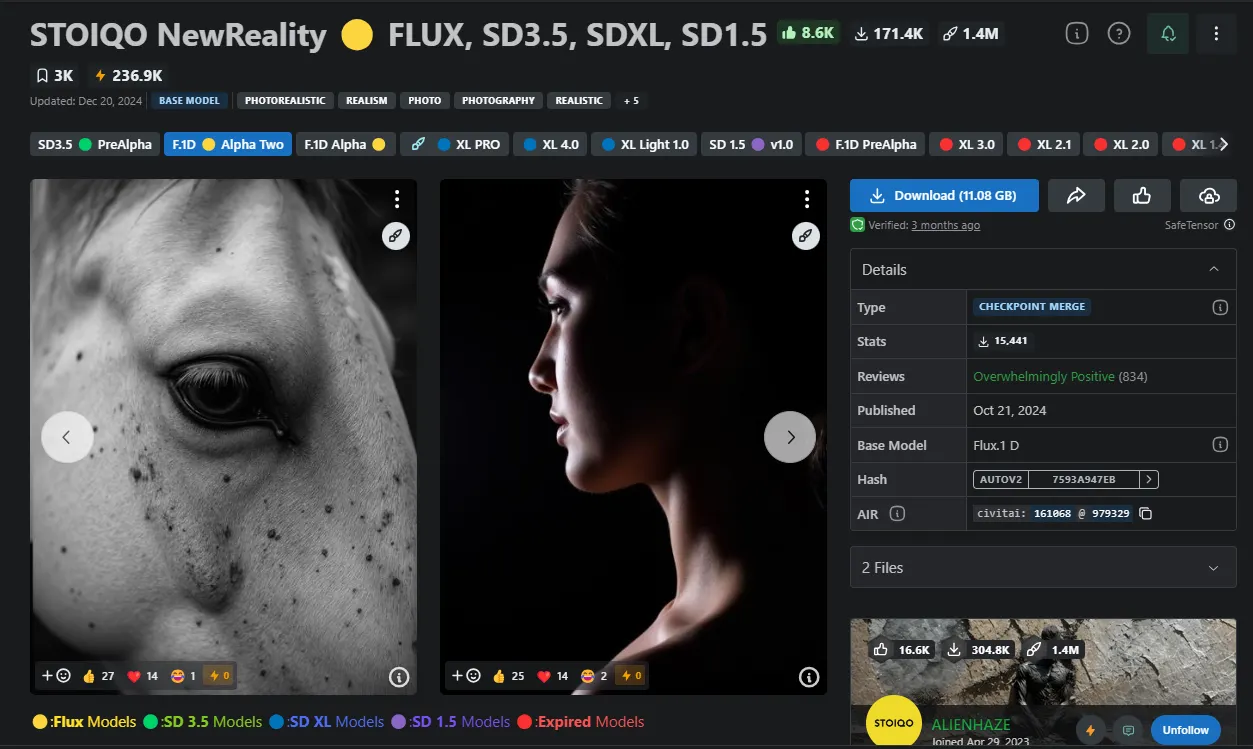Select the SD3.5 PreAlpha version tab
This screenshot has height=749, width=1253.
[x=95, y=145]
